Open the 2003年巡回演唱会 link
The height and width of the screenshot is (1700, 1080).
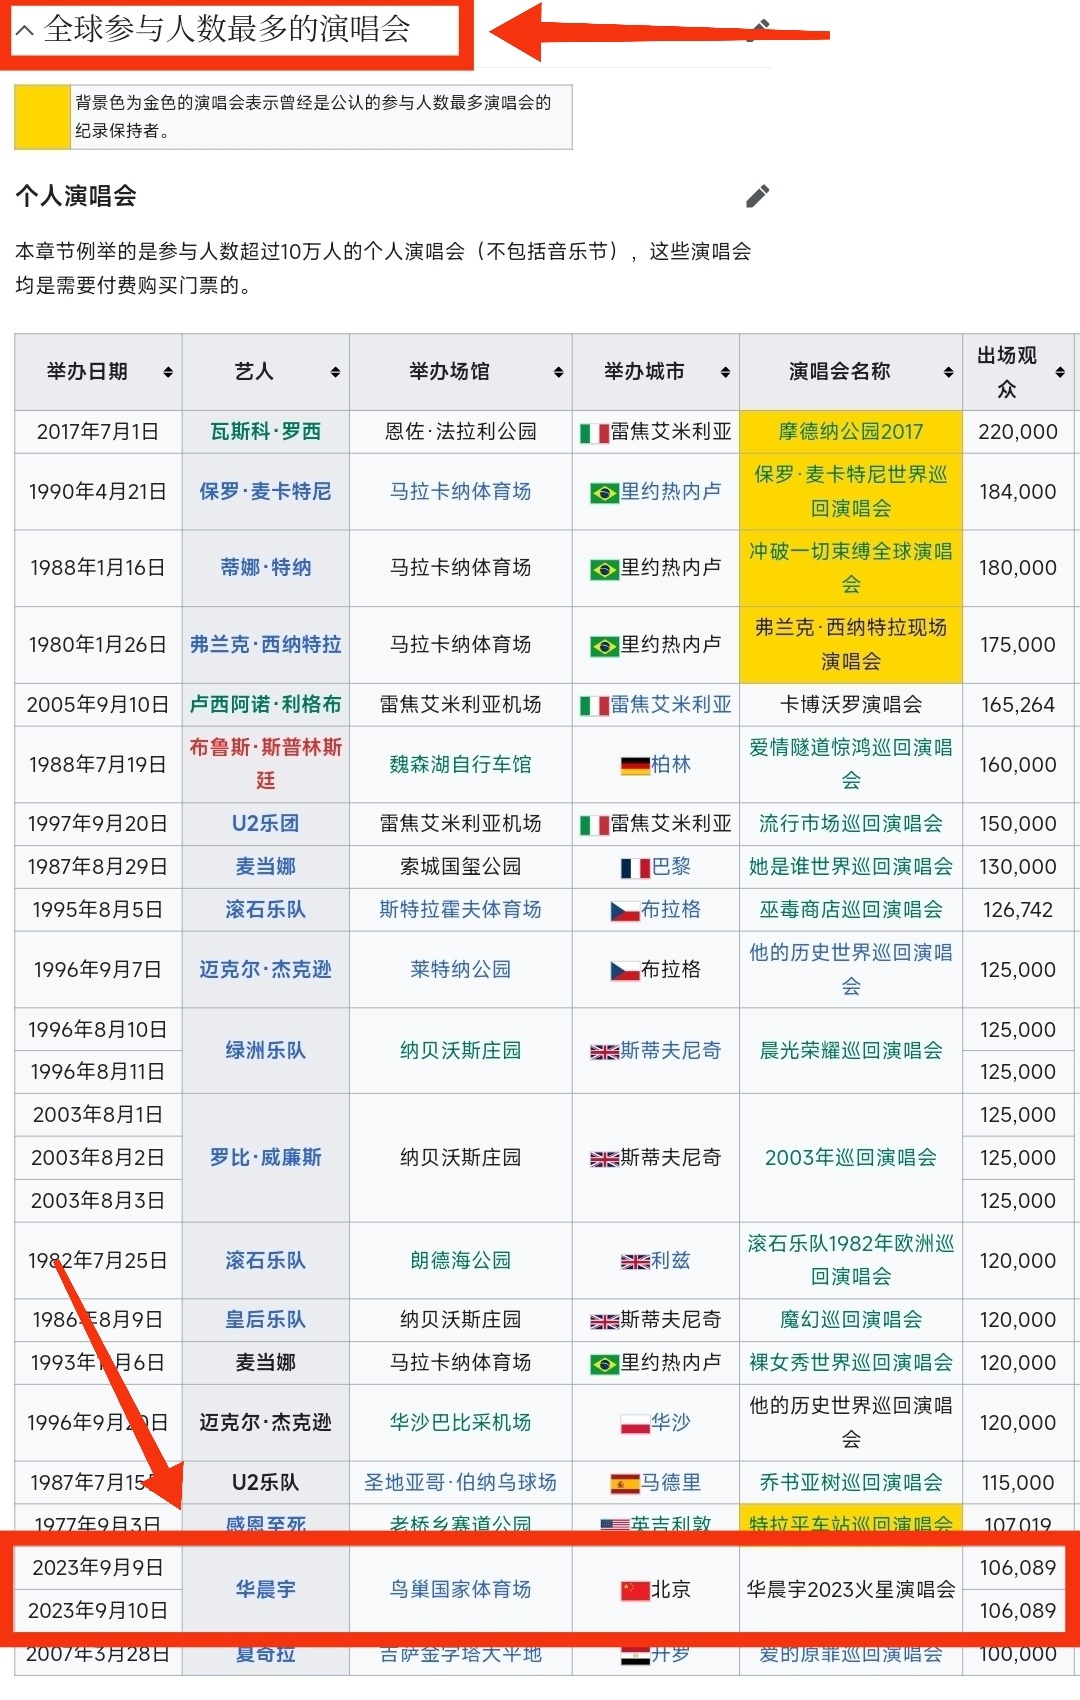point(851,1158)
